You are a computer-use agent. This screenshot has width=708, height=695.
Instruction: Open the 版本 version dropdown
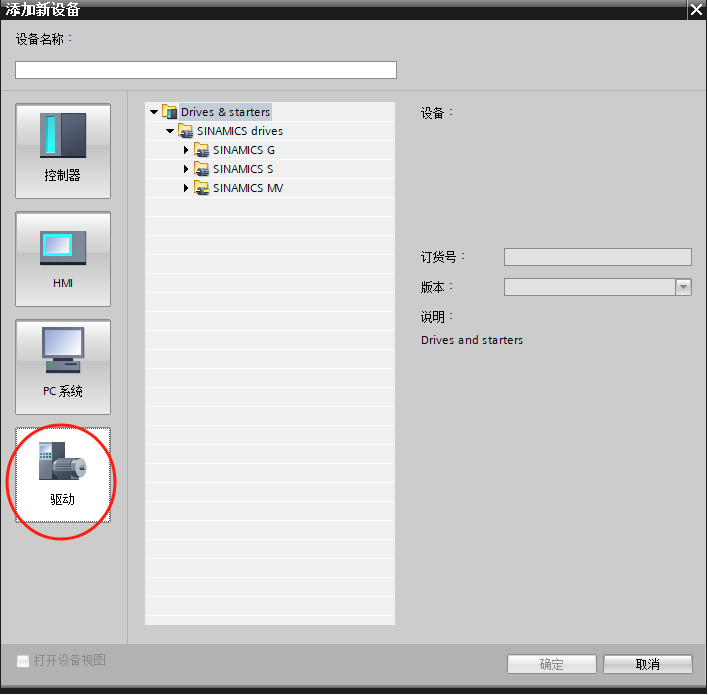[x=683, y=287]
